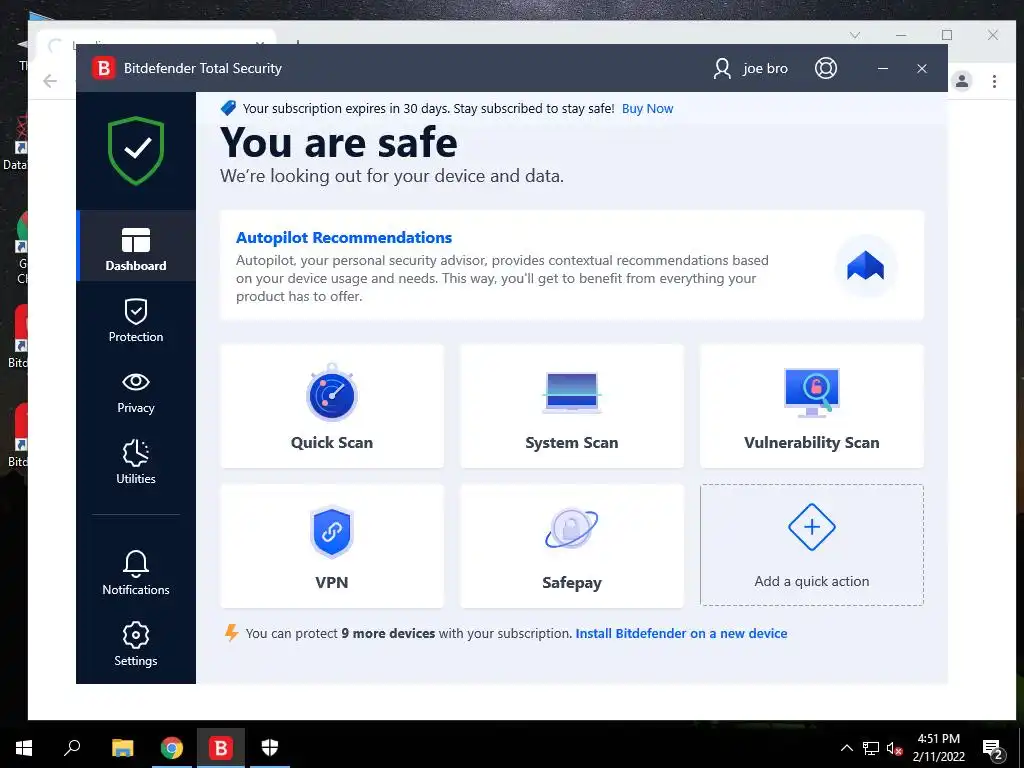
Task: Open the clock showing 4:51 PM
Action: pos(938,748)
